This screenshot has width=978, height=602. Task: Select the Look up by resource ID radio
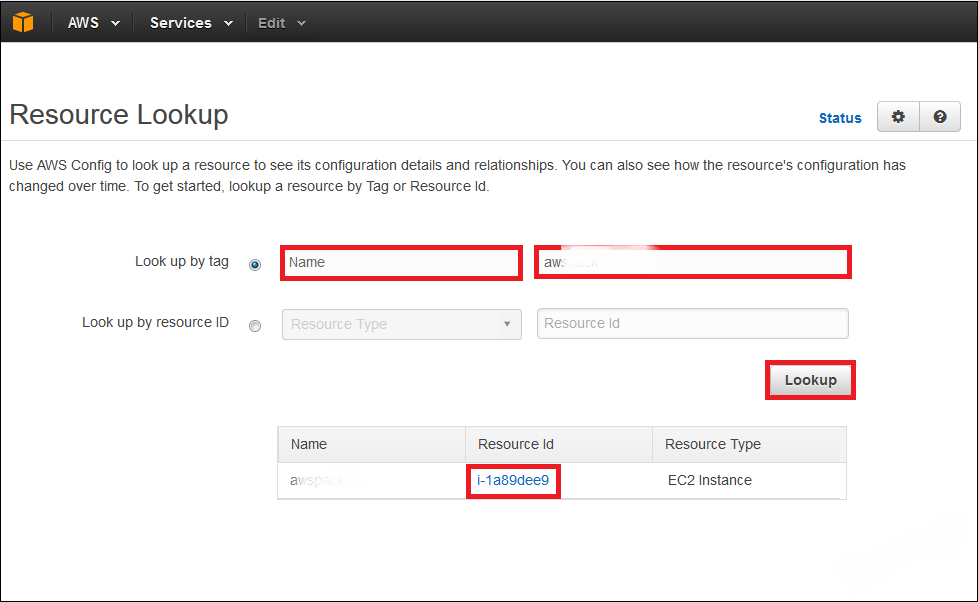[x=255, y=326]
